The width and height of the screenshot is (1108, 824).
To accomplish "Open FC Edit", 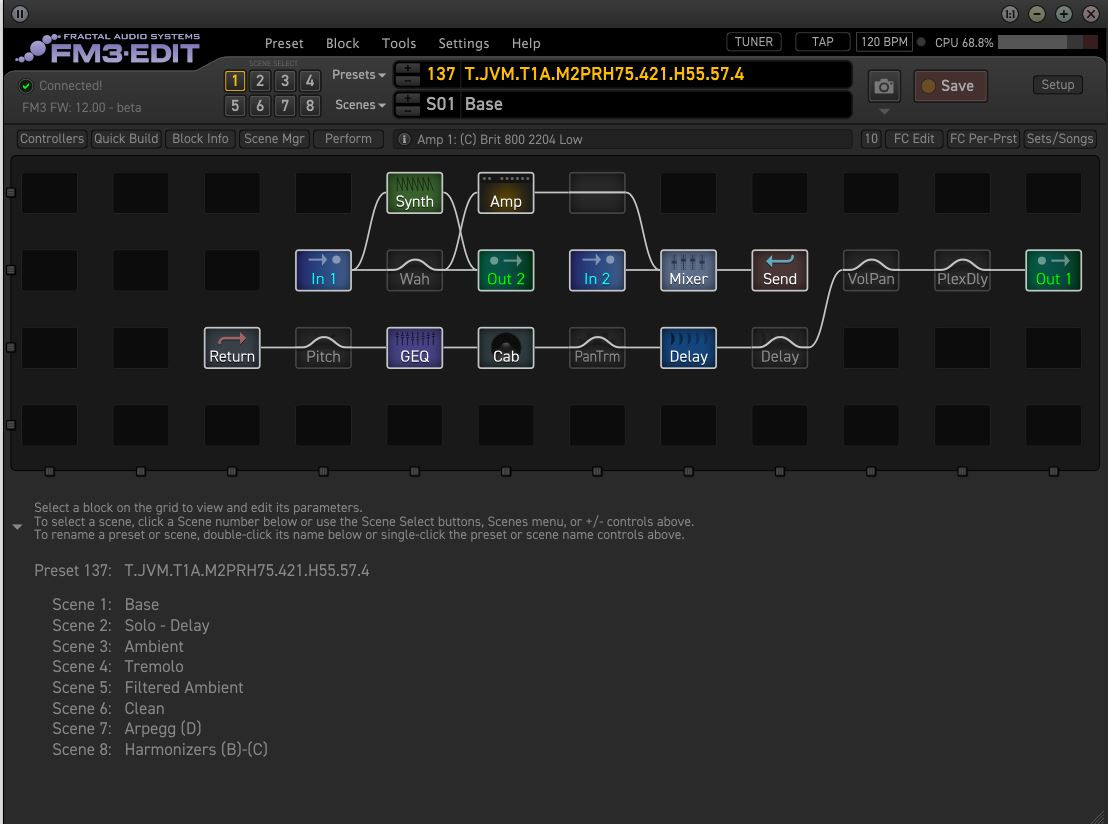I will [x=914, y=139].
